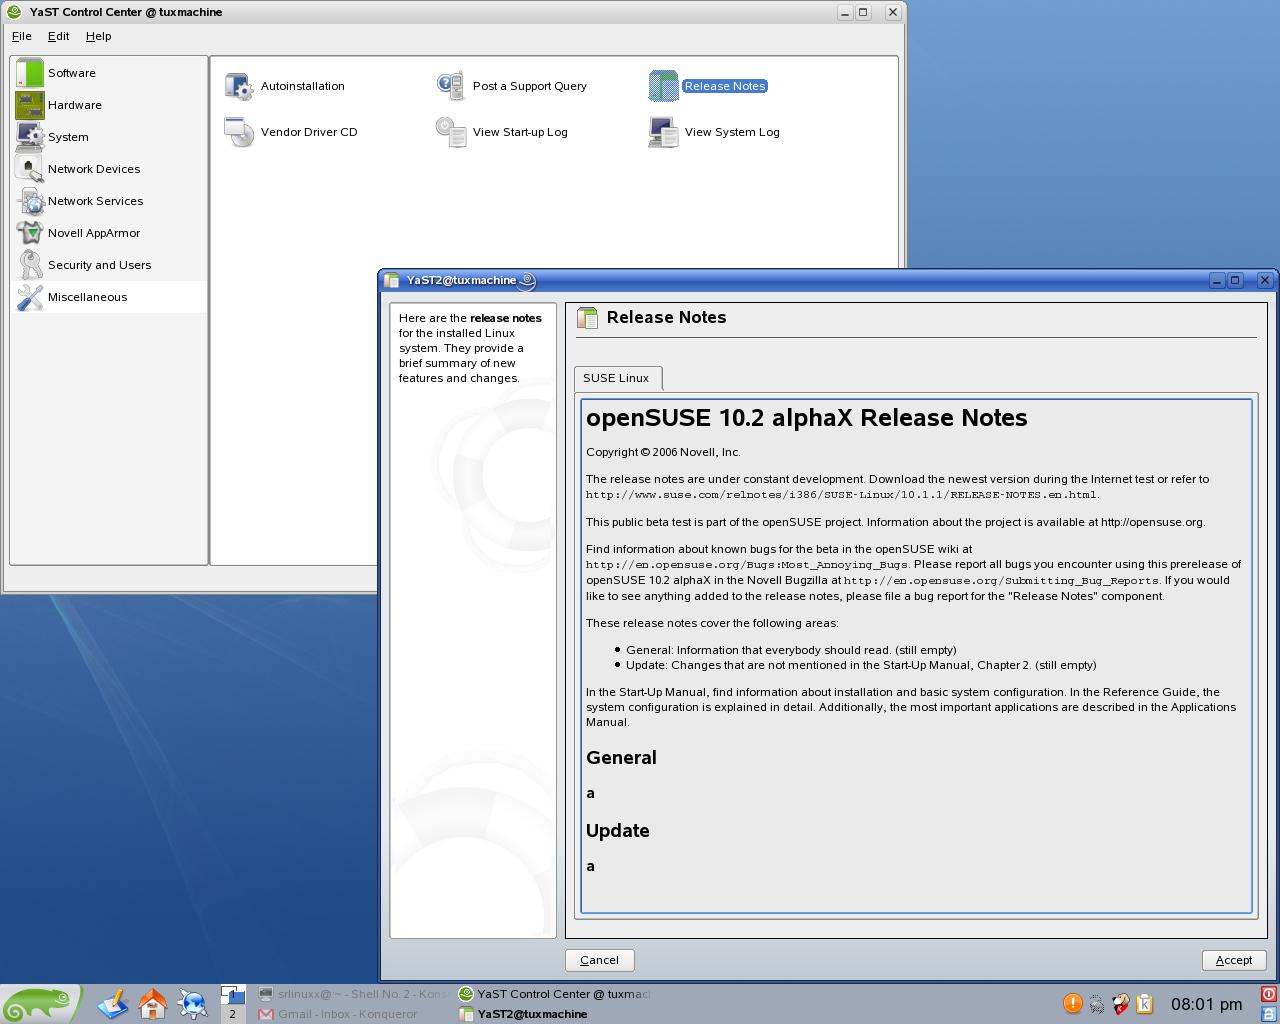Open the Autoinstallation module icon

(x=239, y=86)
